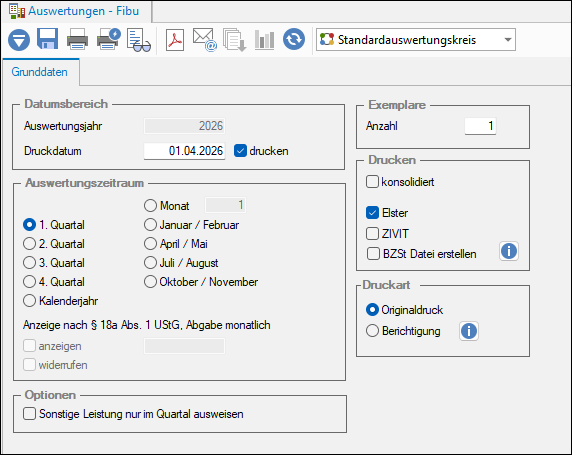Image resolution: width=572 pixels, height=455 pixels.
Task: Click the empty field beside anzeigen
Action: coord(185,346)
